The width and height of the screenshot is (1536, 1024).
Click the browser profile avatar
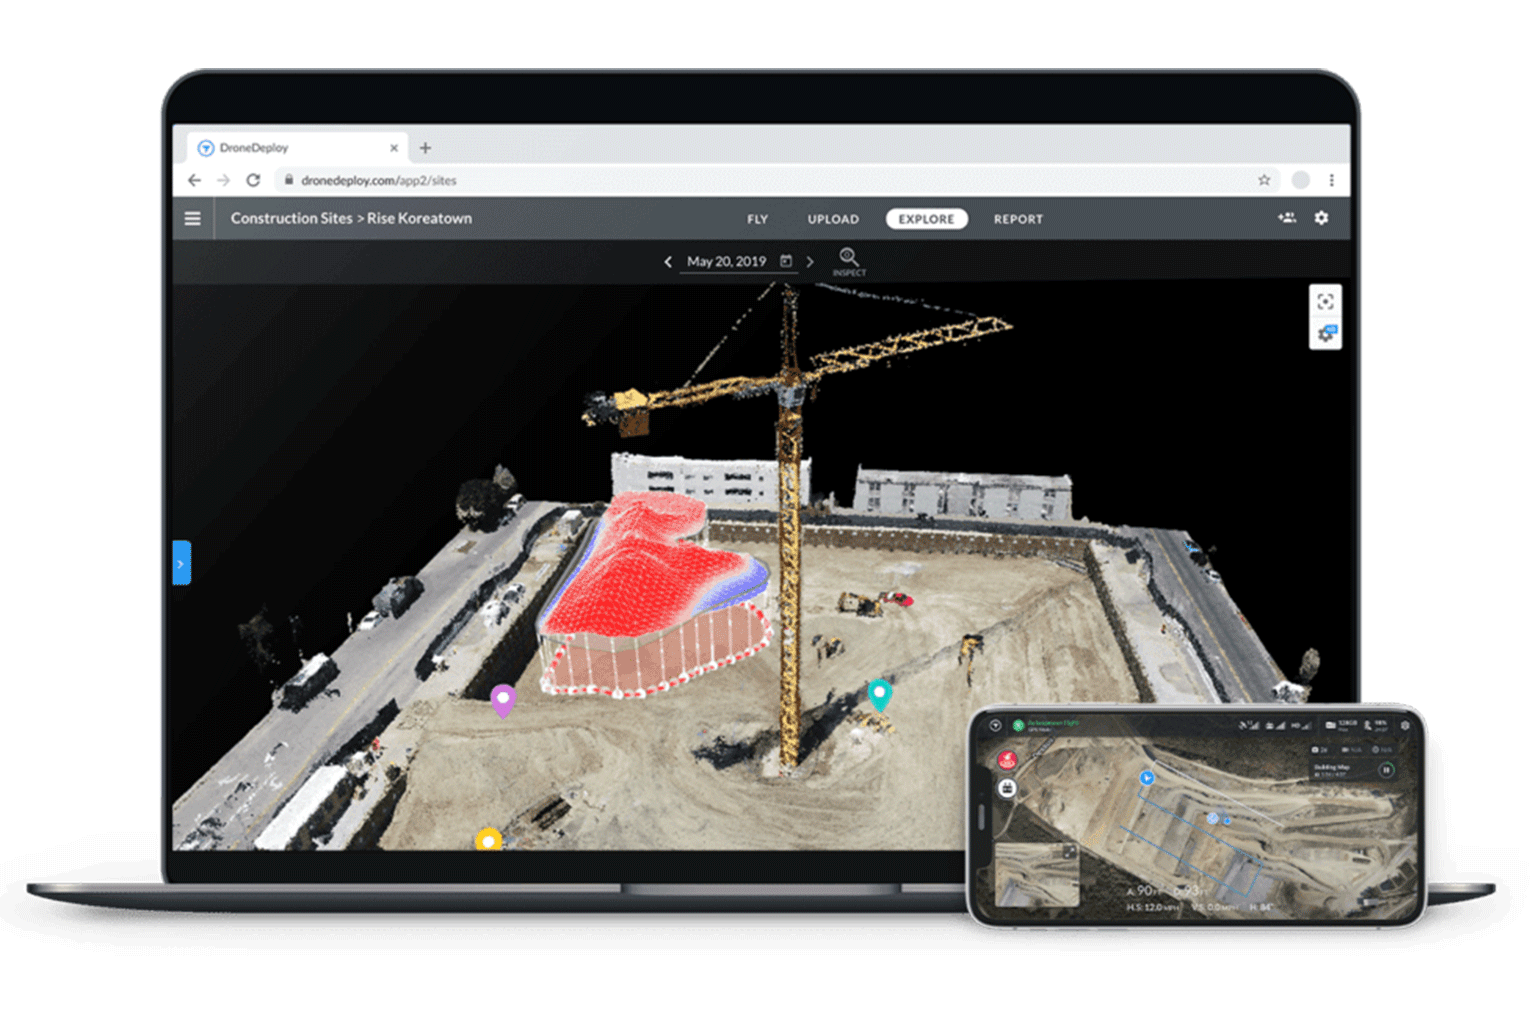point(1300,180)
